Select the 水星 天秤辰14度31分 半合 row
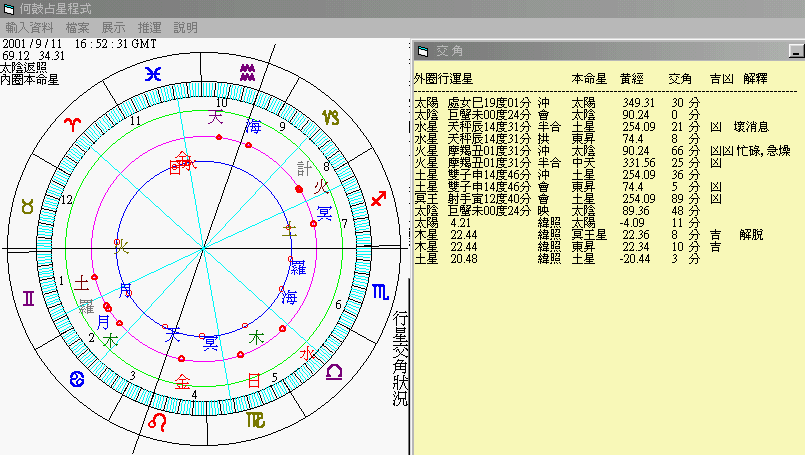805x455 pixels. [x=591, y=127]
